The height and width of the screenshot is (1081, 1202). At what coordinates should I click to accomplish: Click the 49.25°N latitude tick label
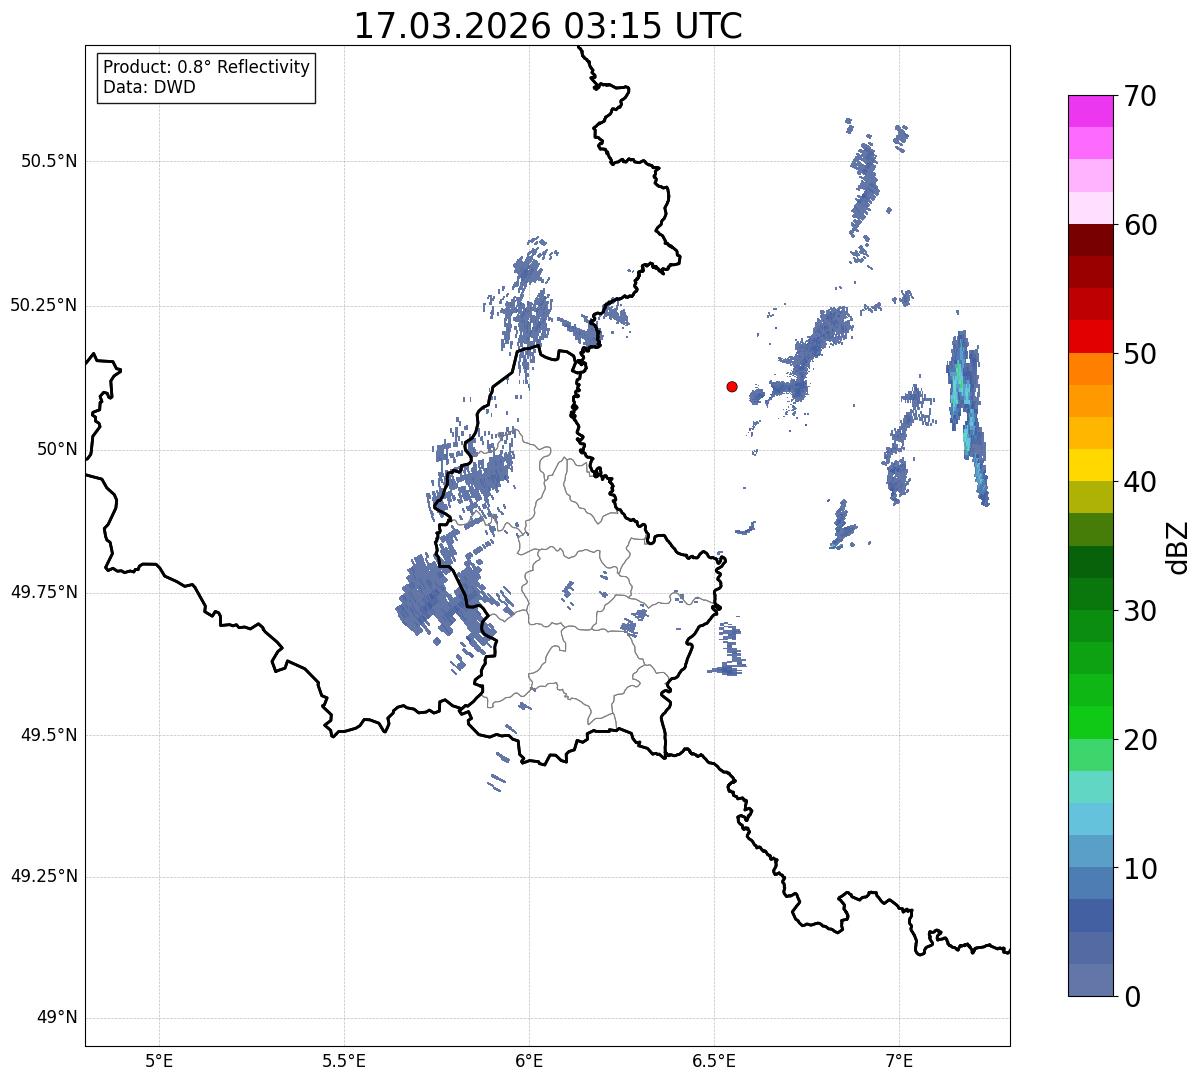point(43,877)
